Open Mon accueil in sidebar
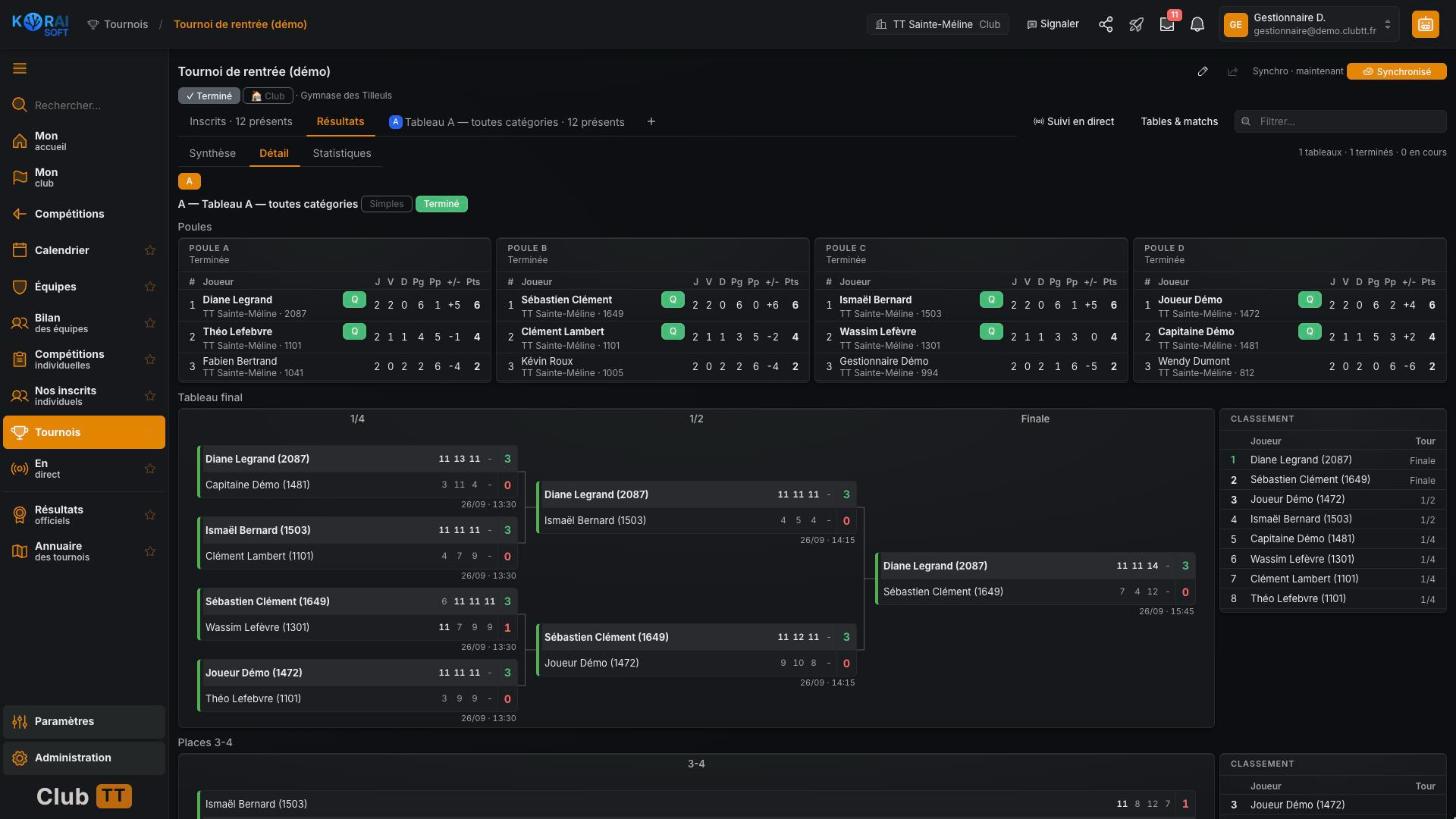This screenshot has width=1456, height=819. tap(84, 141)
